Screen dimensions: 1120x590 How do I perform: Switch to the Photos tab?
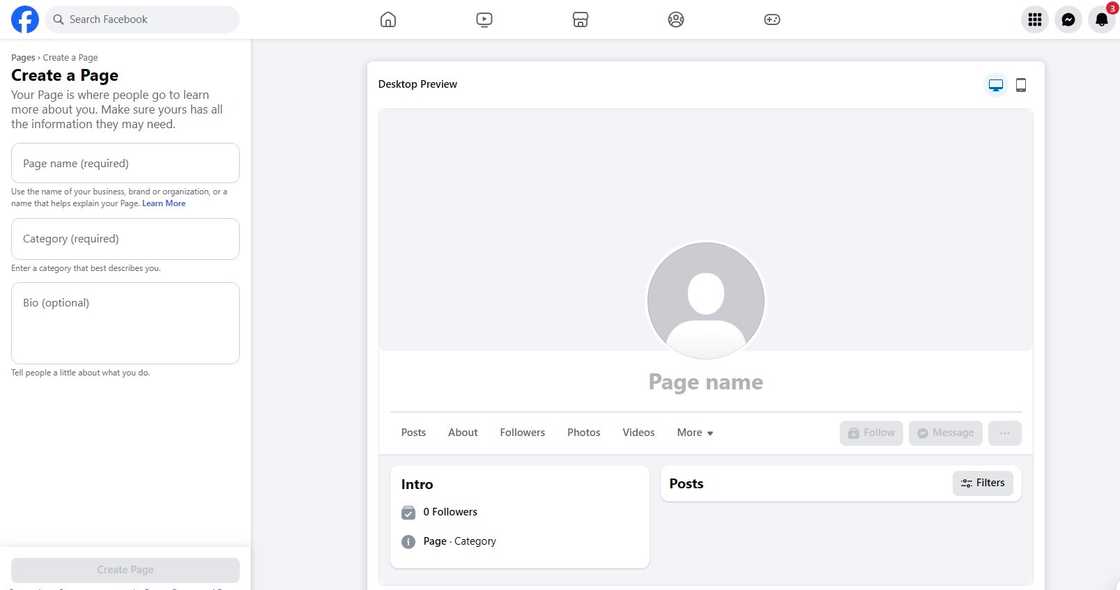(583, 432)
